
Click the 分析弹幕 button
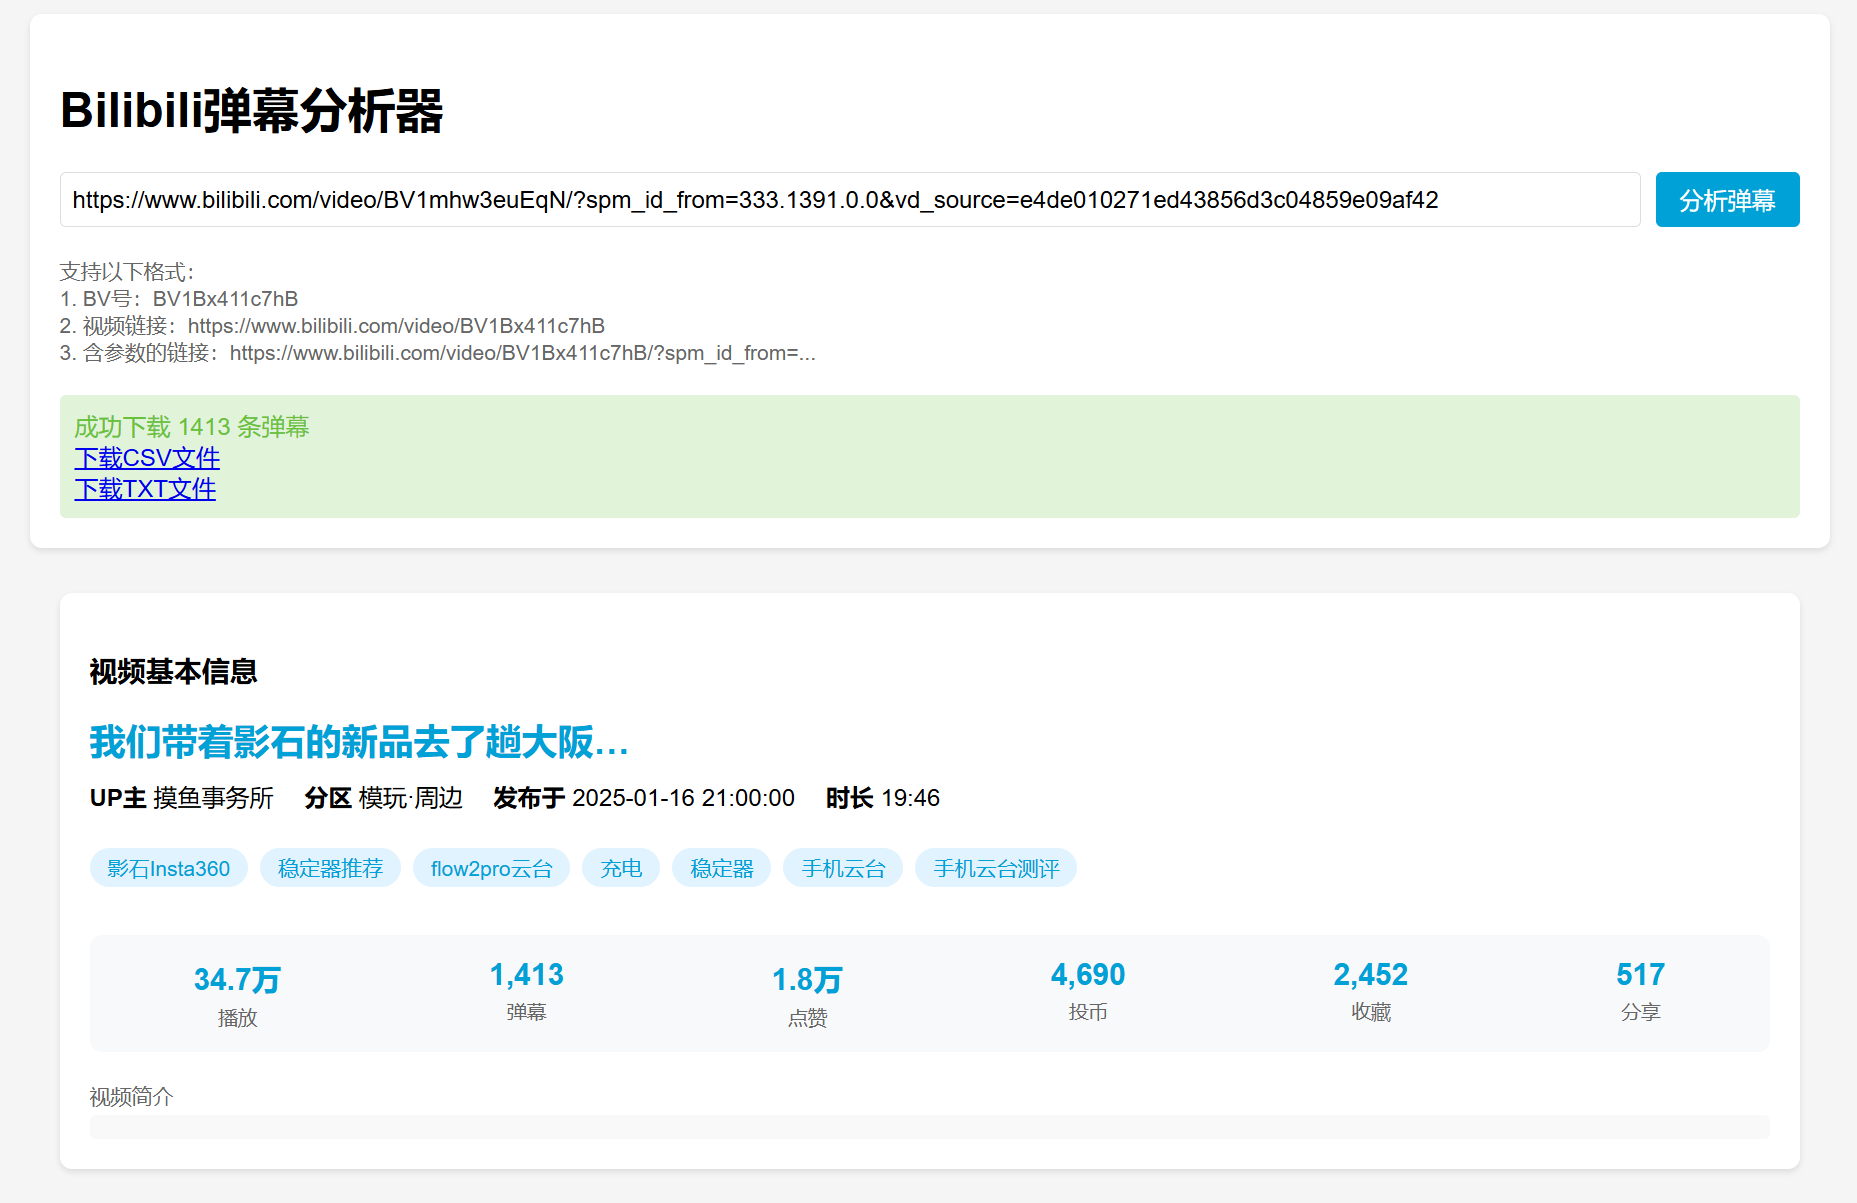(x=1726, y=200)
